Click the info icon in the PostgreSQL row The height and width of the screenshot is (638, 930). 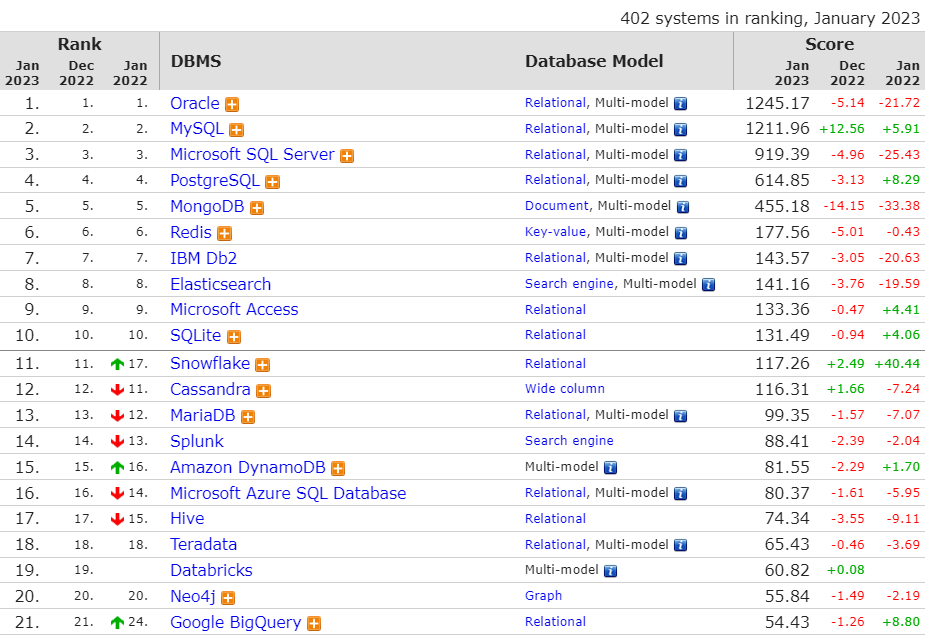click(x=680, y=181)
